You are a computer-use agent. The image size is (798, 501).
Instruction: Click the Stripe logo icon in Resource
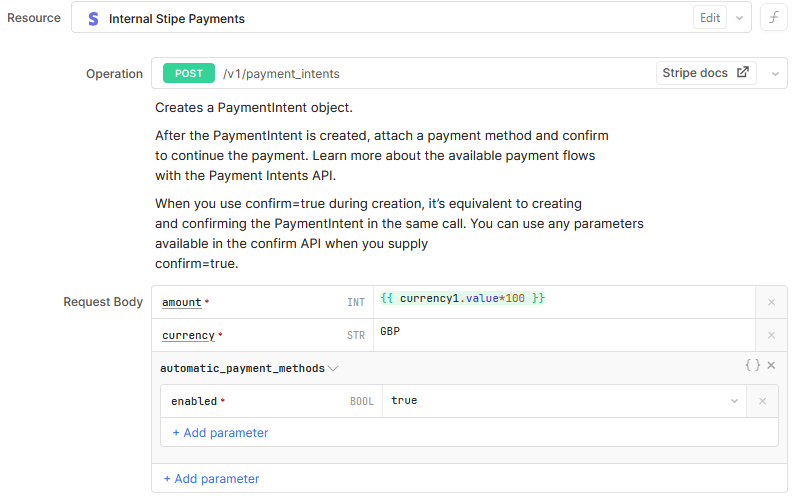(93, 19)
